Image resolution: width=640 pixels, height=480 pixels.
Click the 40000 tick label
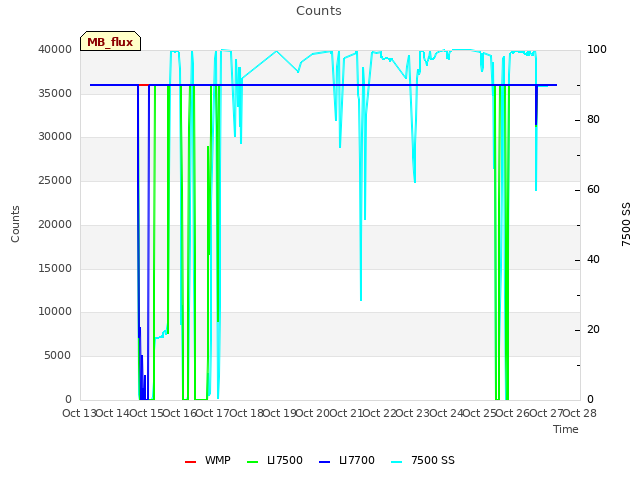[55, 49]
